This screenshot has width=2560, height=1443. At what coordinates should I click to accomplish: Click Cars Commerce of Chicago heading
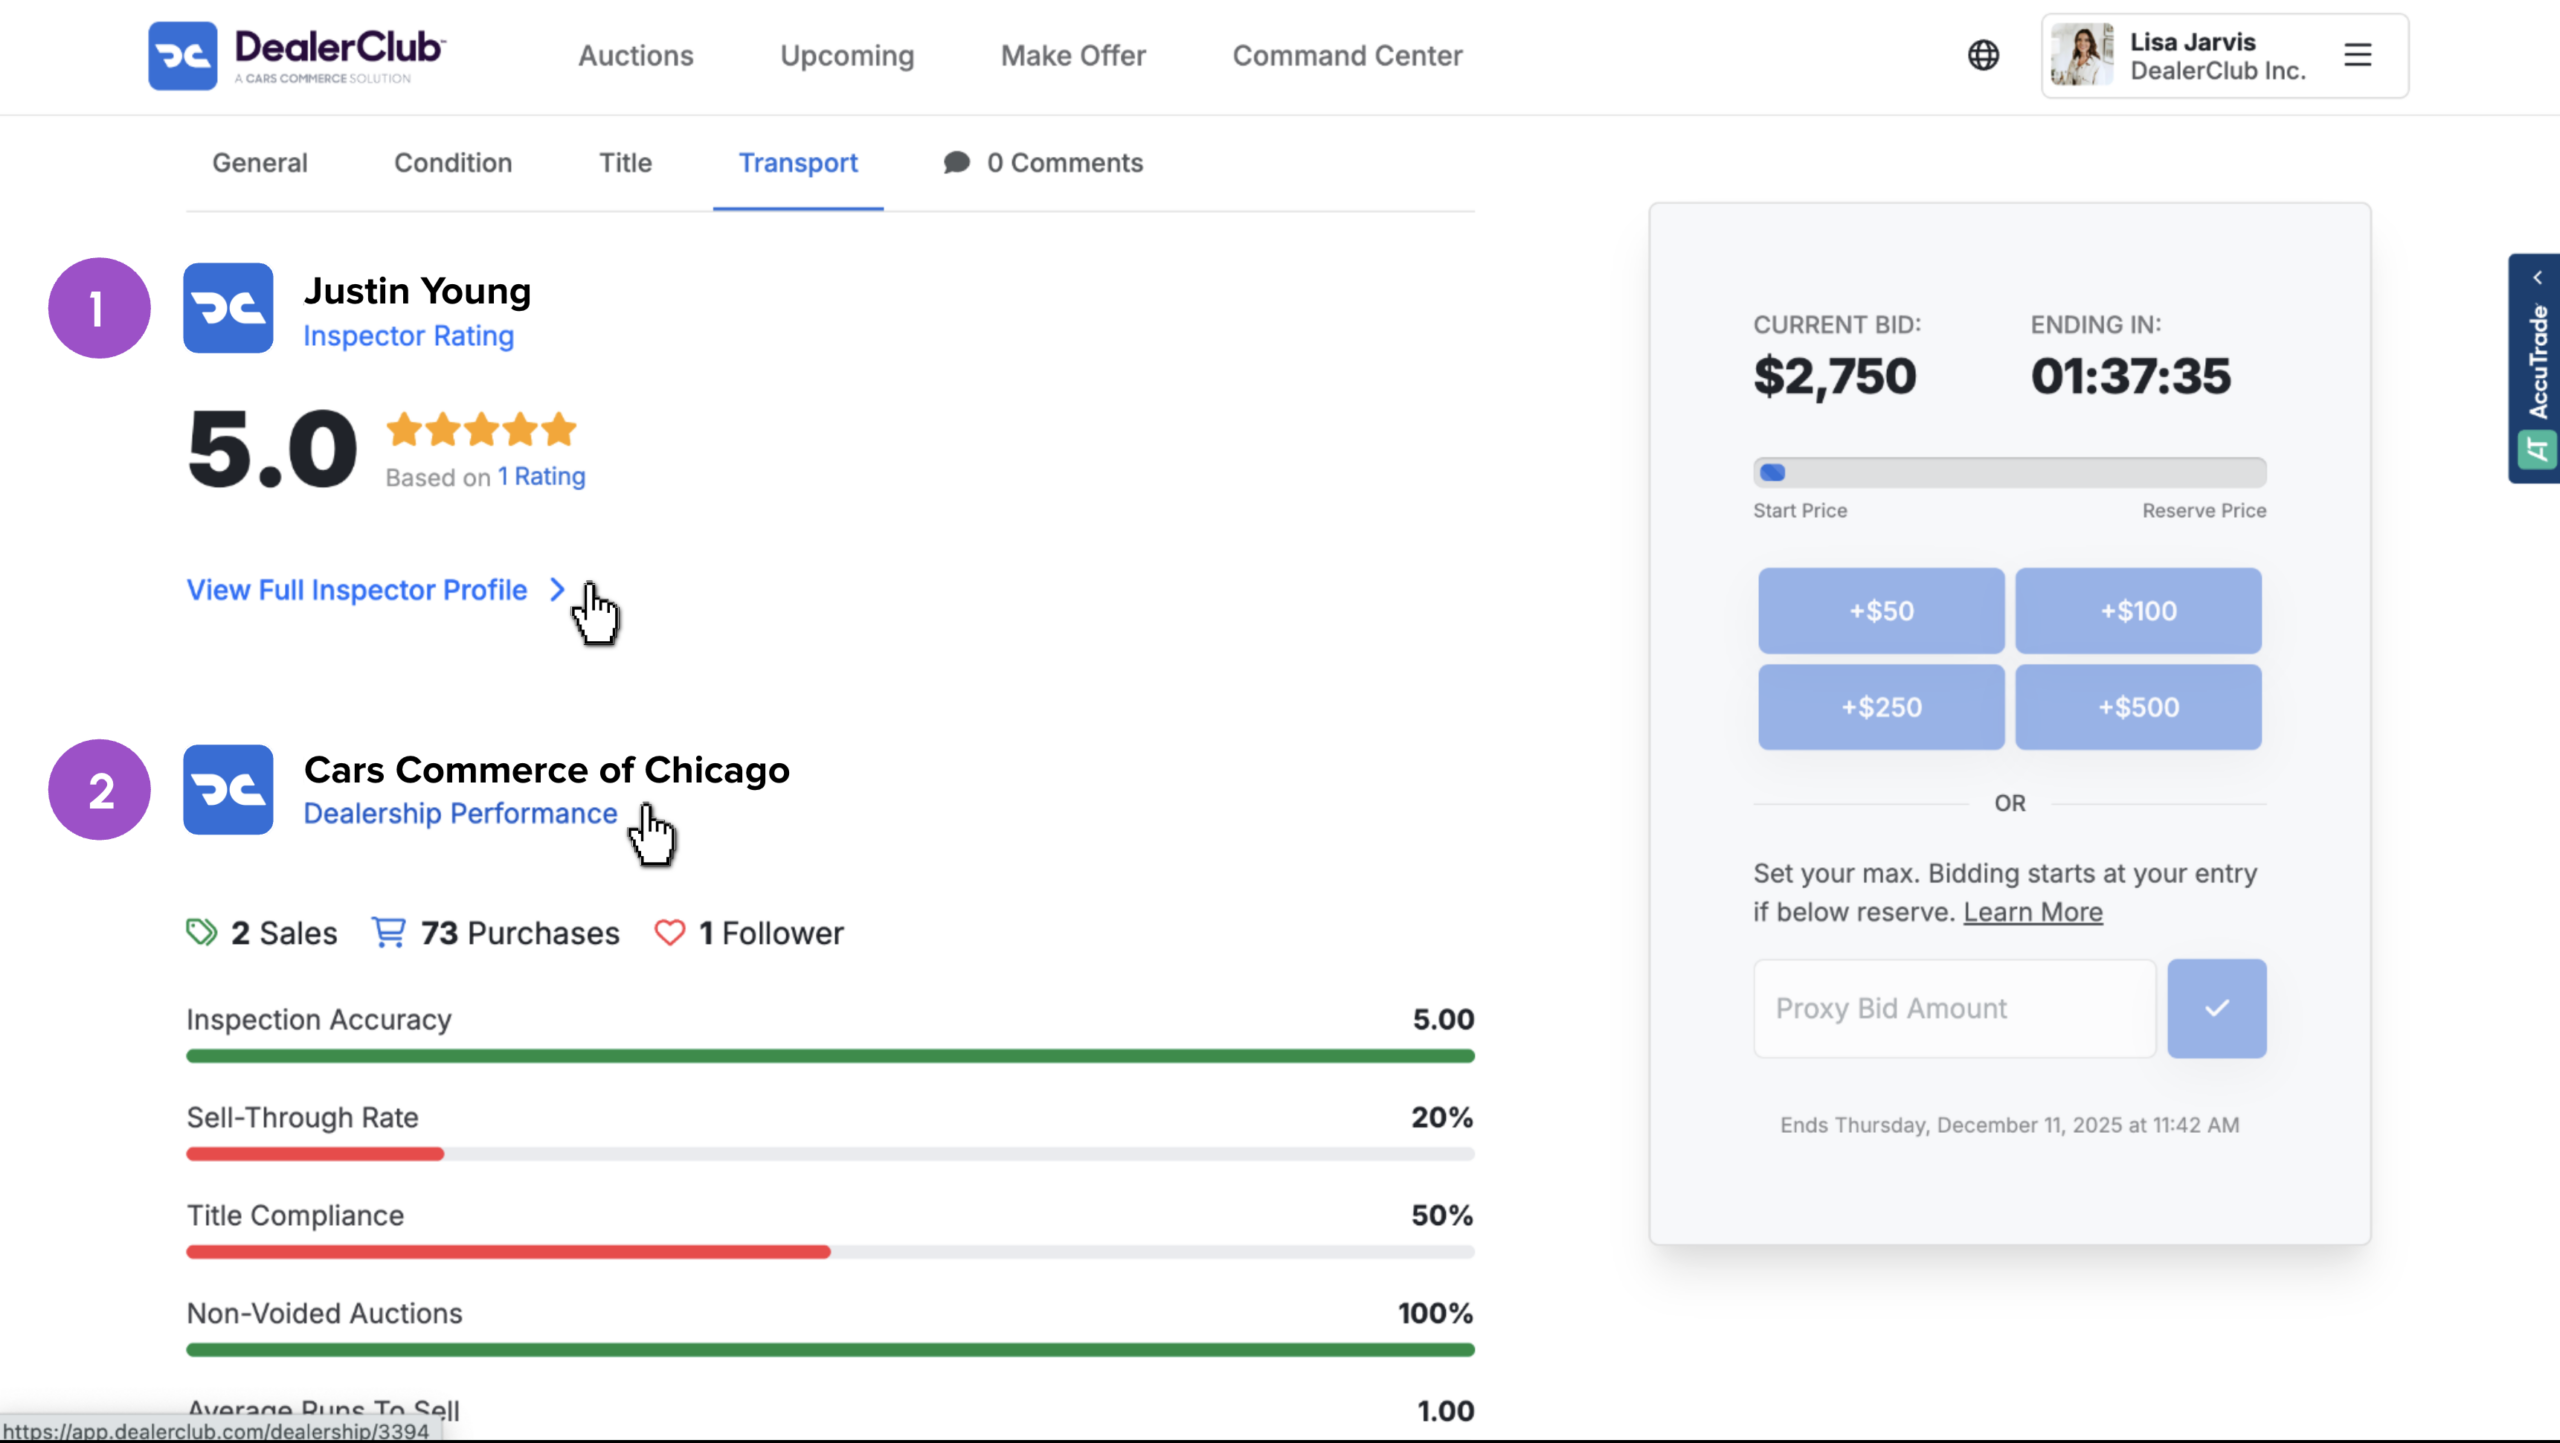547,770
